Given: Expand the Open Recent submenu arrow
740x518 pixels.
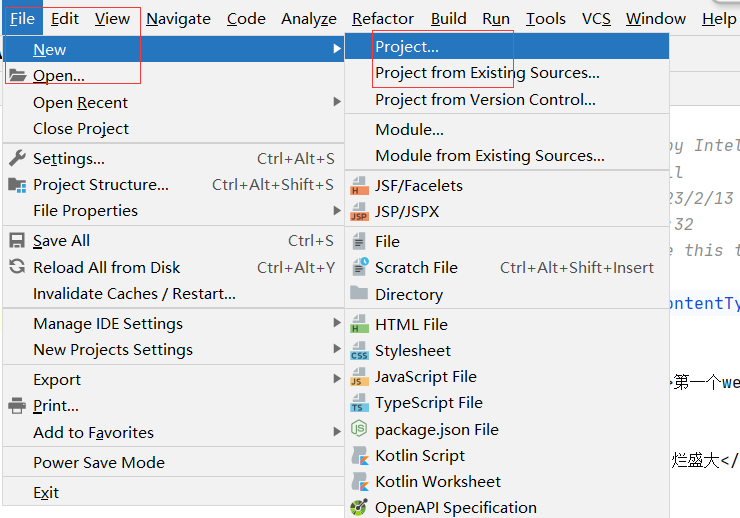Looking at the screenshot, I should pos(337,102).
